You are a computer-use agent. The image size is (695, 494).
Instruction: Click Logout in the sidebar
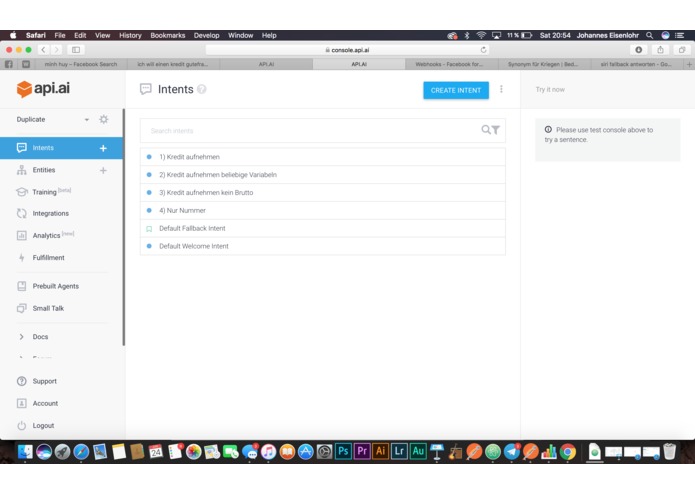coord(43,425)
